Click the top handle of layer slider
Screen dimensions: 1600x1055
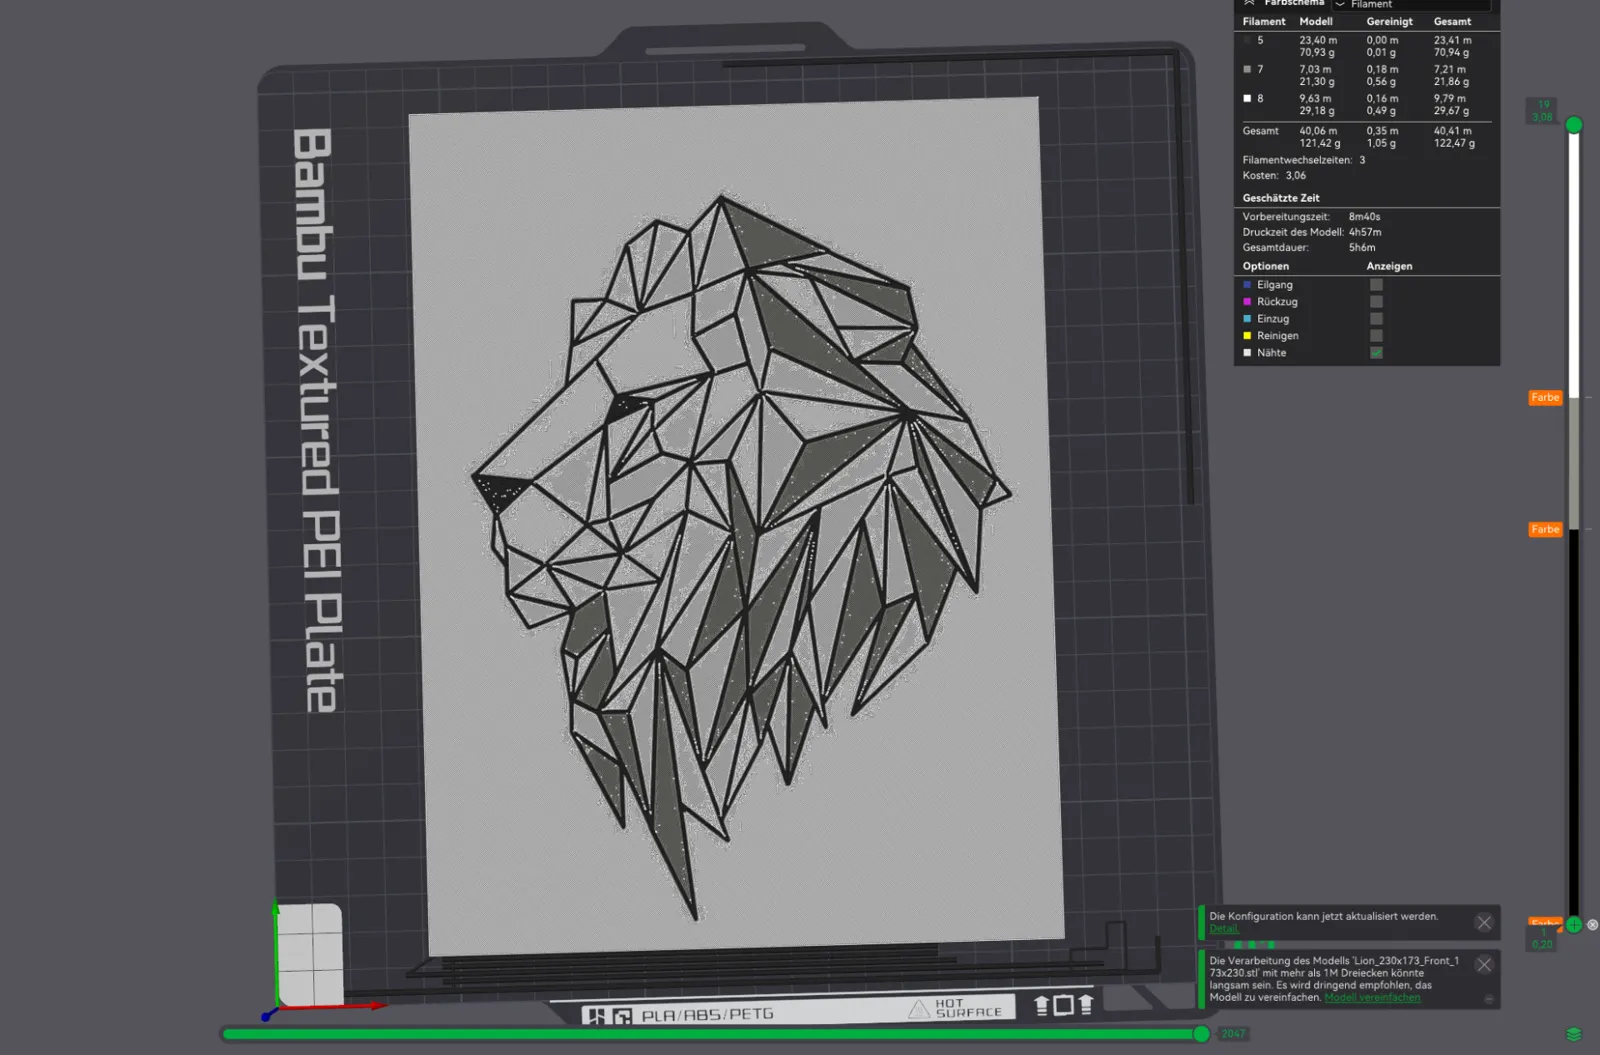pyautogui.click(x=1574, y=125)
